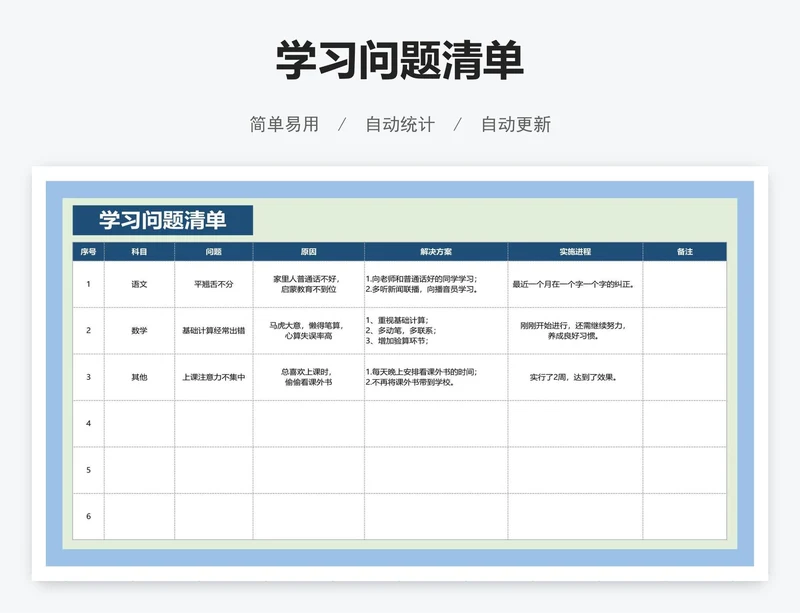Screen dimensions: 800x613
Task: Select the 最近一个月 progress cell
Action: tap(576, 284)
